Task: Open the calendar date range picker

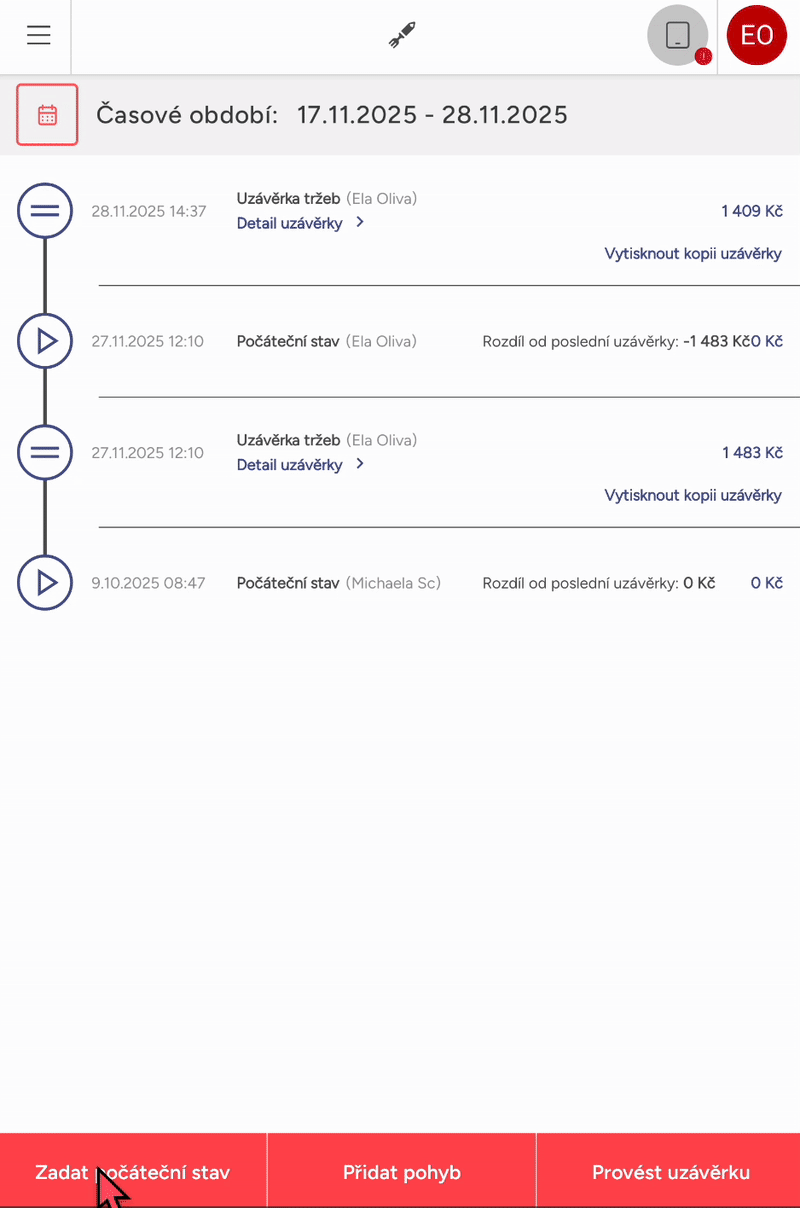Action: pyautogui.click(x=47, y=115)
